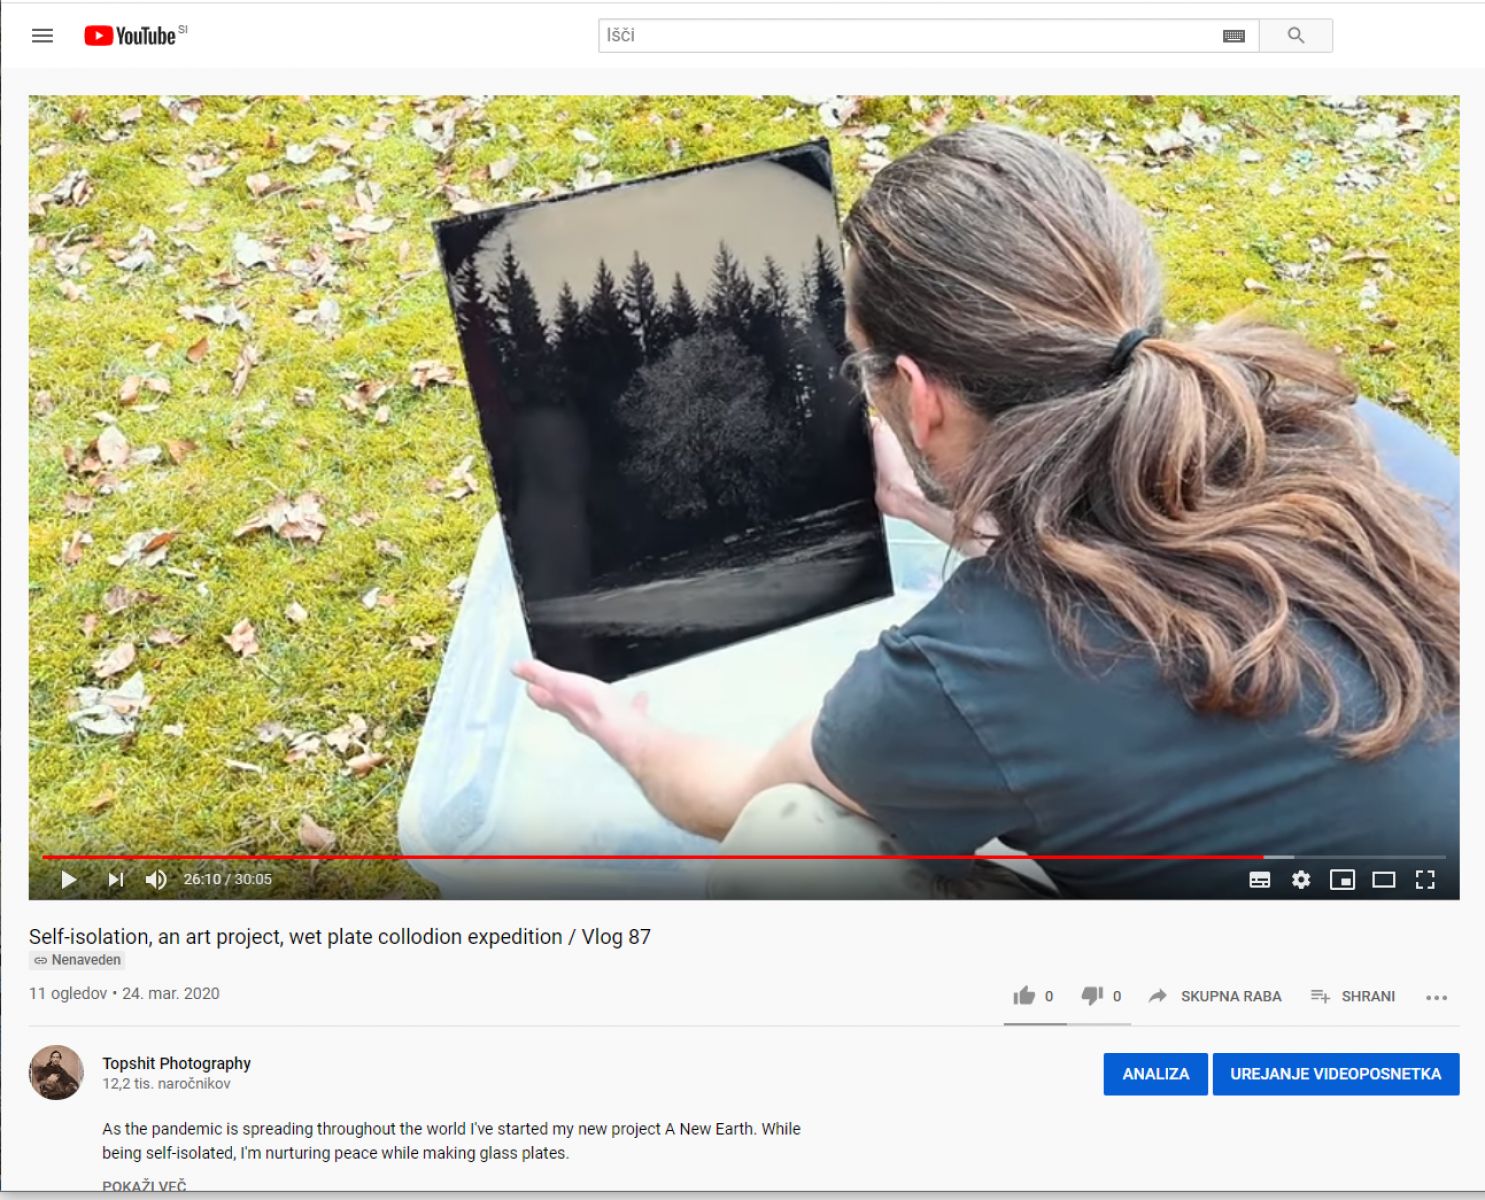Switch to miniplayer mode
Viewport: 1485px width, 1200px height.
(1342, 880)
